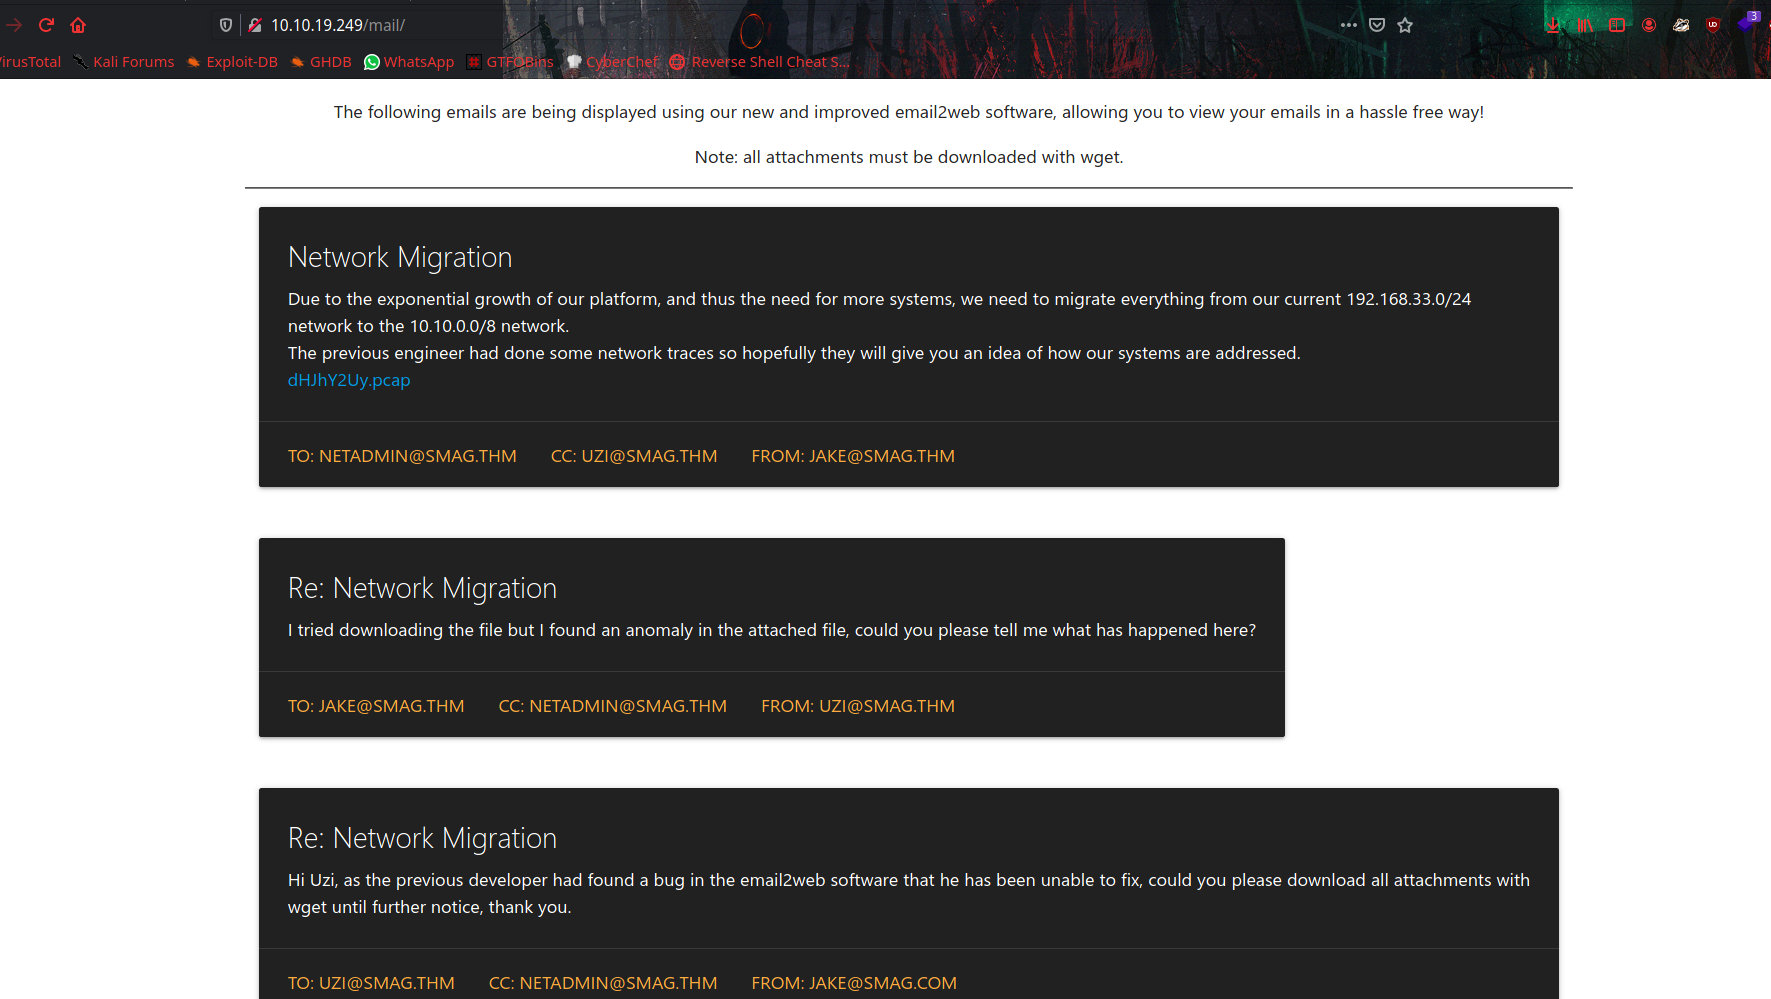Viewport: 1771px width, 999px height.
Task: Open uBlock Origin extension popup
Action: [x=1713, y=25]
